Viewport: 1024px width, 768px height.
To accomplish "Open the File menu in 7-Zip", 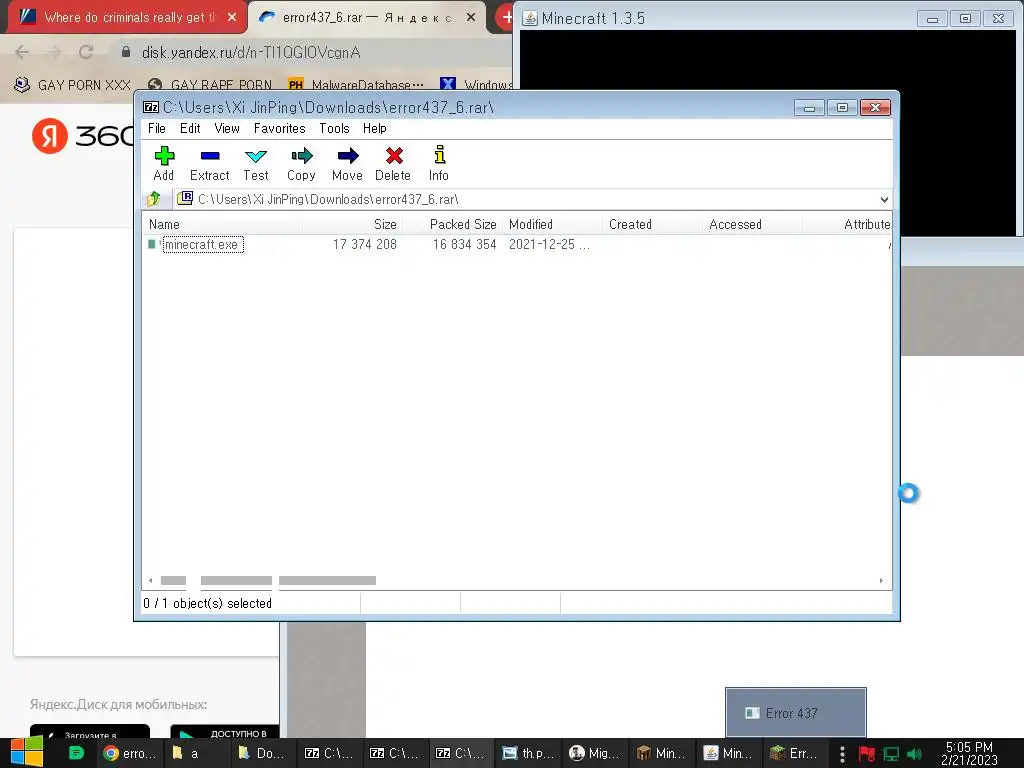I will tap(157, 128).
